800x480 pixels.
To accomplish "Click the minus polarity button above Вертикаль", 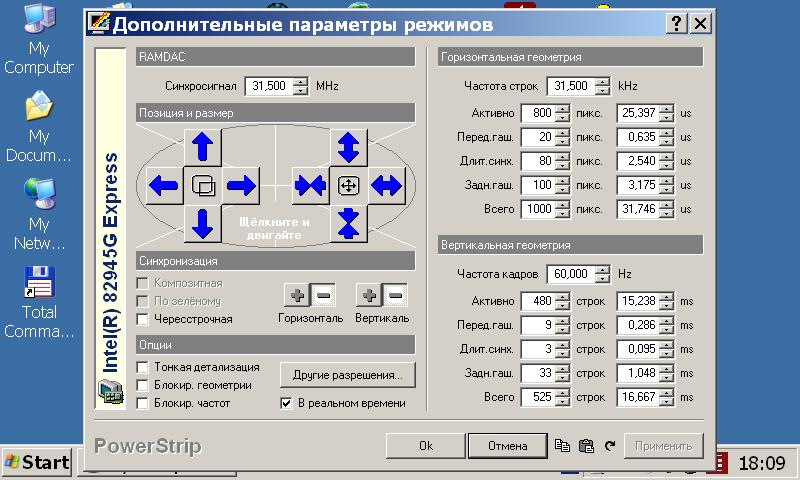I will point(395,295).
